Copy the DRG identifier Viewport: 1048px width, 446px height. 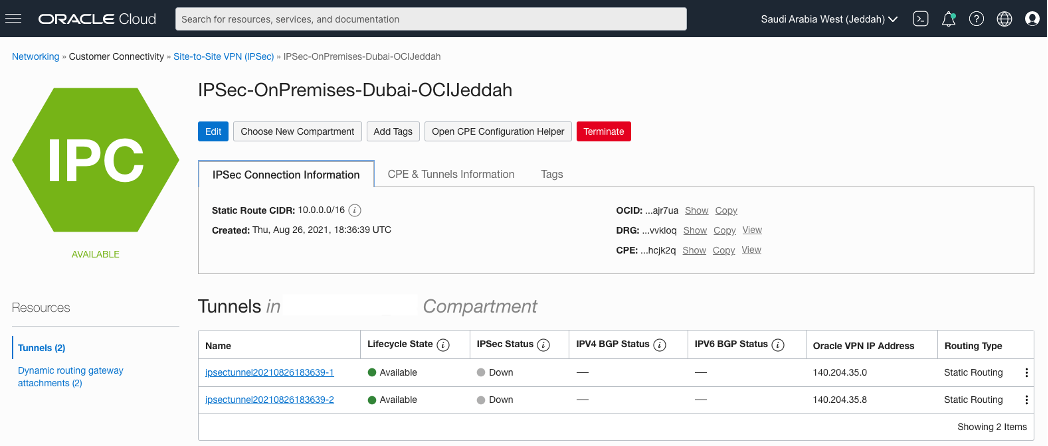pyautogui.click(x=725, y=230)
